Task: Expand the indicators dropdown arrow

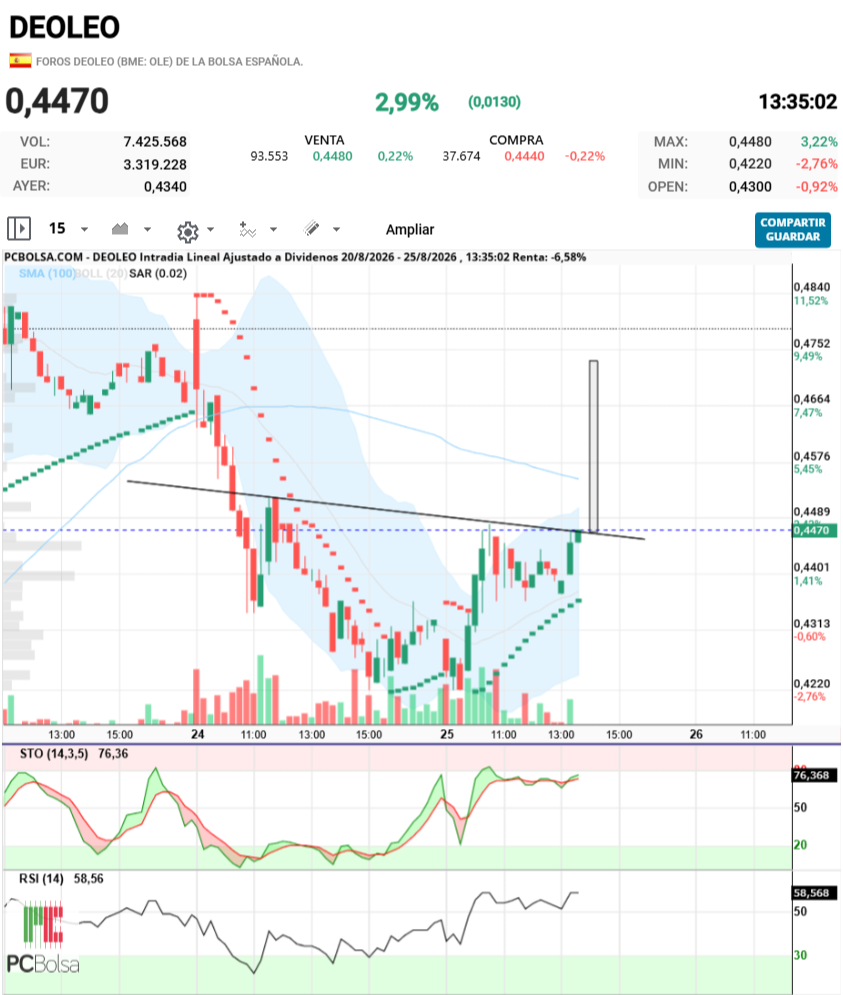Action: [x=274, y=229]
